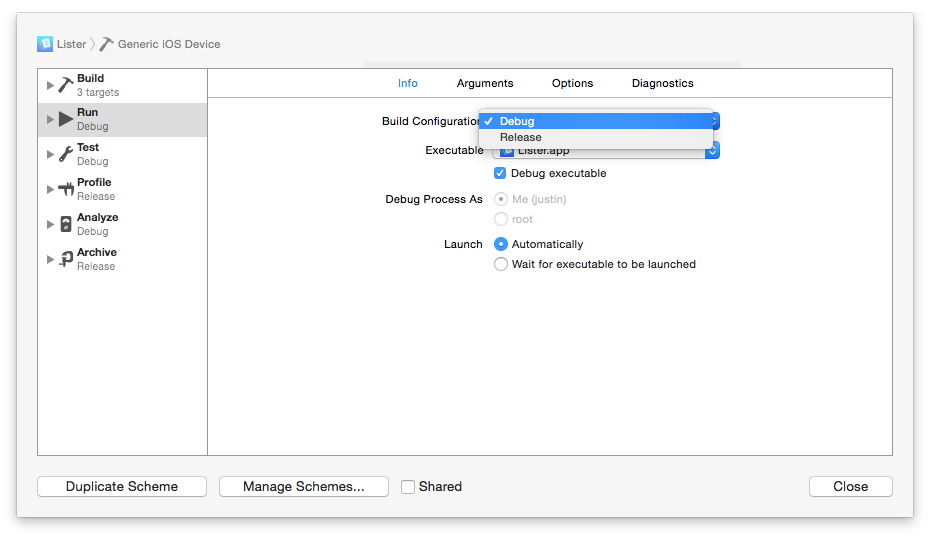Image resolution: width=930 pixels, height=538 pixels.
Task: Expand the Build disclosure triangle
Action: pyautogui.click(x=50, y=85)
